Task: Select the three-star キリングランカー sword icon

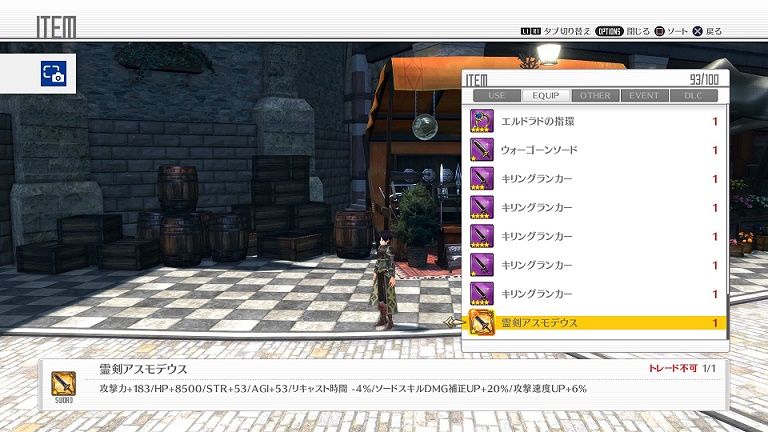Action: click(481, 179)
